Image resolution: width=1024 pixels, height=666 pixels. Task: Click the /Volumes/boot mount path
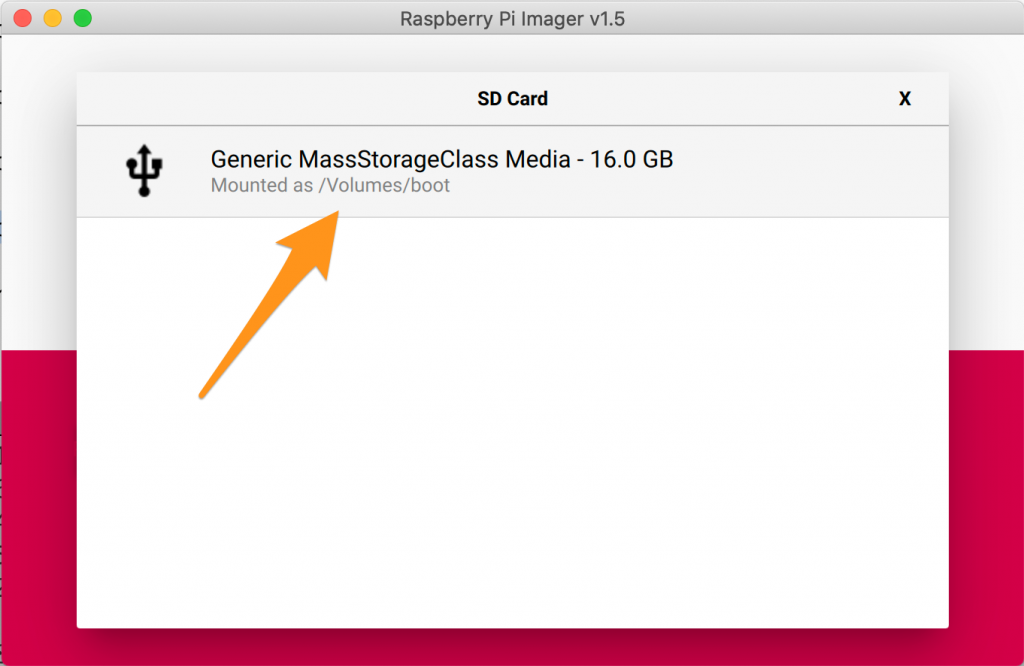384,185
